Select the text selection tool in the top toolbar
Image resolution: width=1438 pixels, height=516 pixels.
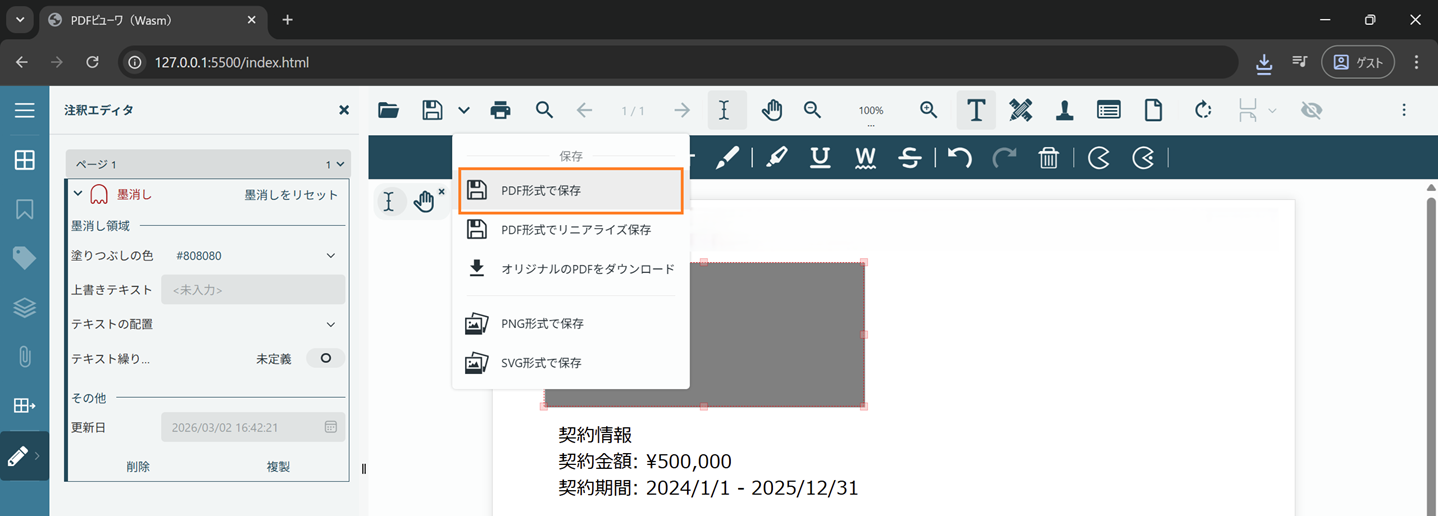click(726, 110)
